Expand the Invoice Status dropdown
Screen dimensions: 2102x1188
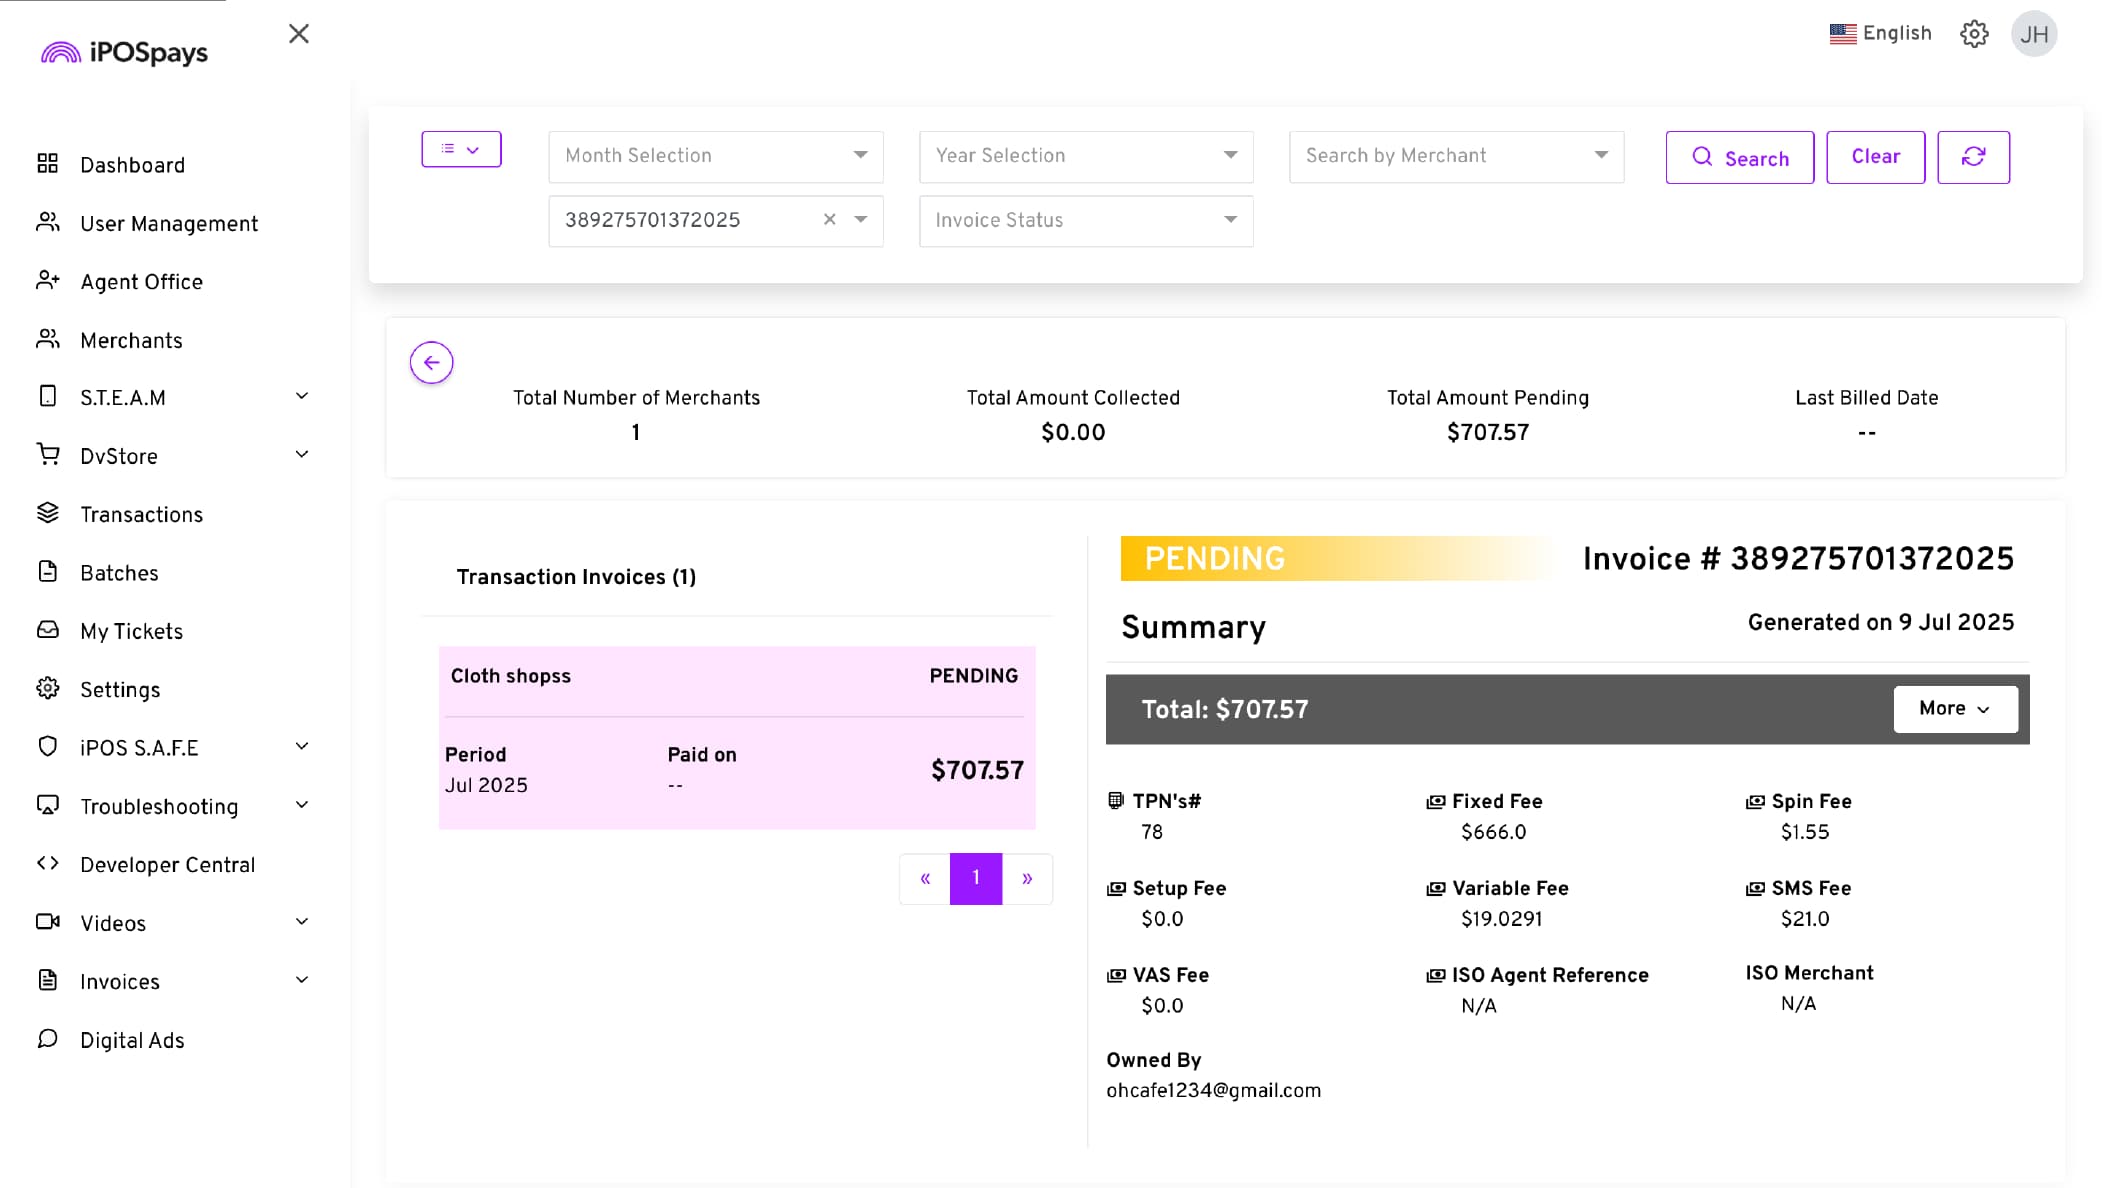[x=1085, y=220]
